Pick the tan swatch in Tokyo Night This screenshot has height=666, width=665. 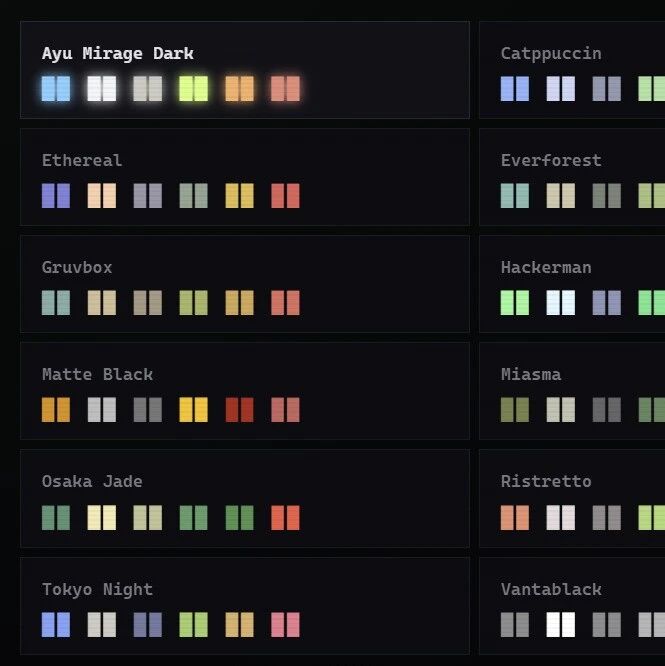[240, 625]
